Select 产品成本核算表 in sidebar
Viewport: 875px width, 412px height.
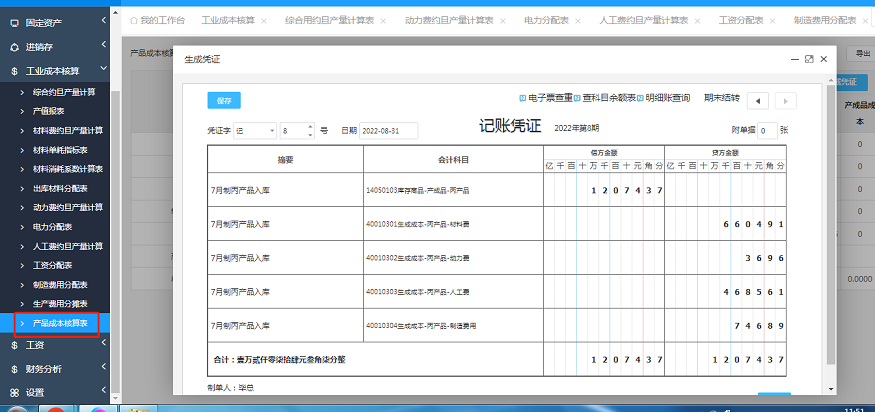60,323
